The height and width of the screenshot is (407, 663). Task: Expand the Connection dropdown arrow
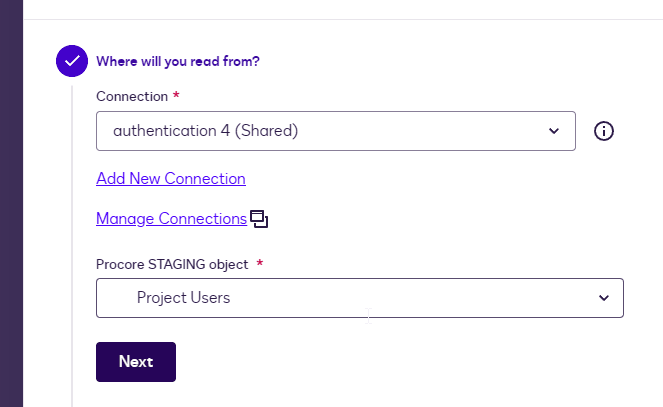pos(554,131)
